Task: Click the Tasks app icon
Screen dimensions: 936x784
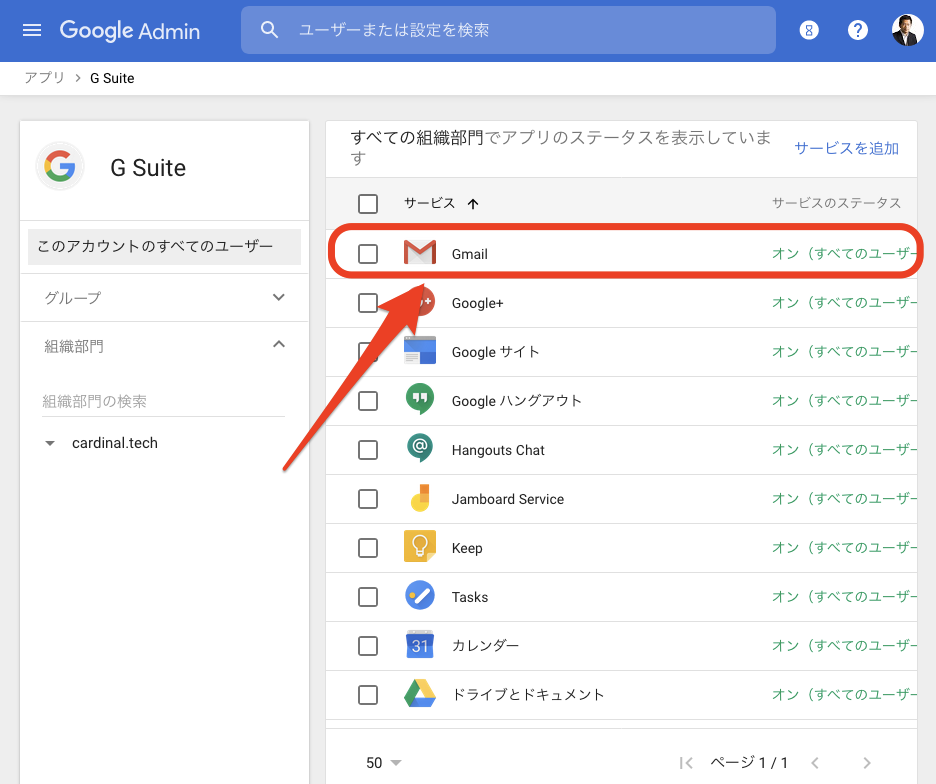Action: tap(420, 596)
